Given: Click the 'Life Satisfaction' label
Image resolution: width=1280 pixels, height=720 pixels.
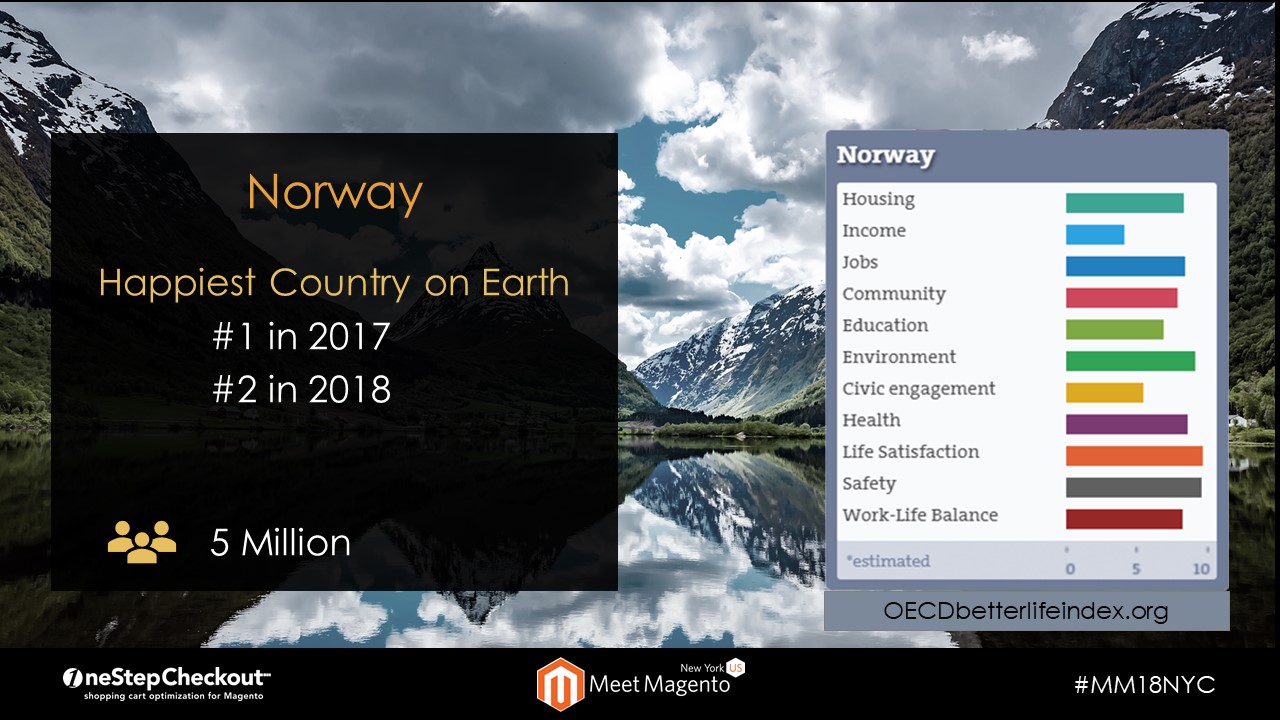Looking at the screenshot, I should [910, 452].
